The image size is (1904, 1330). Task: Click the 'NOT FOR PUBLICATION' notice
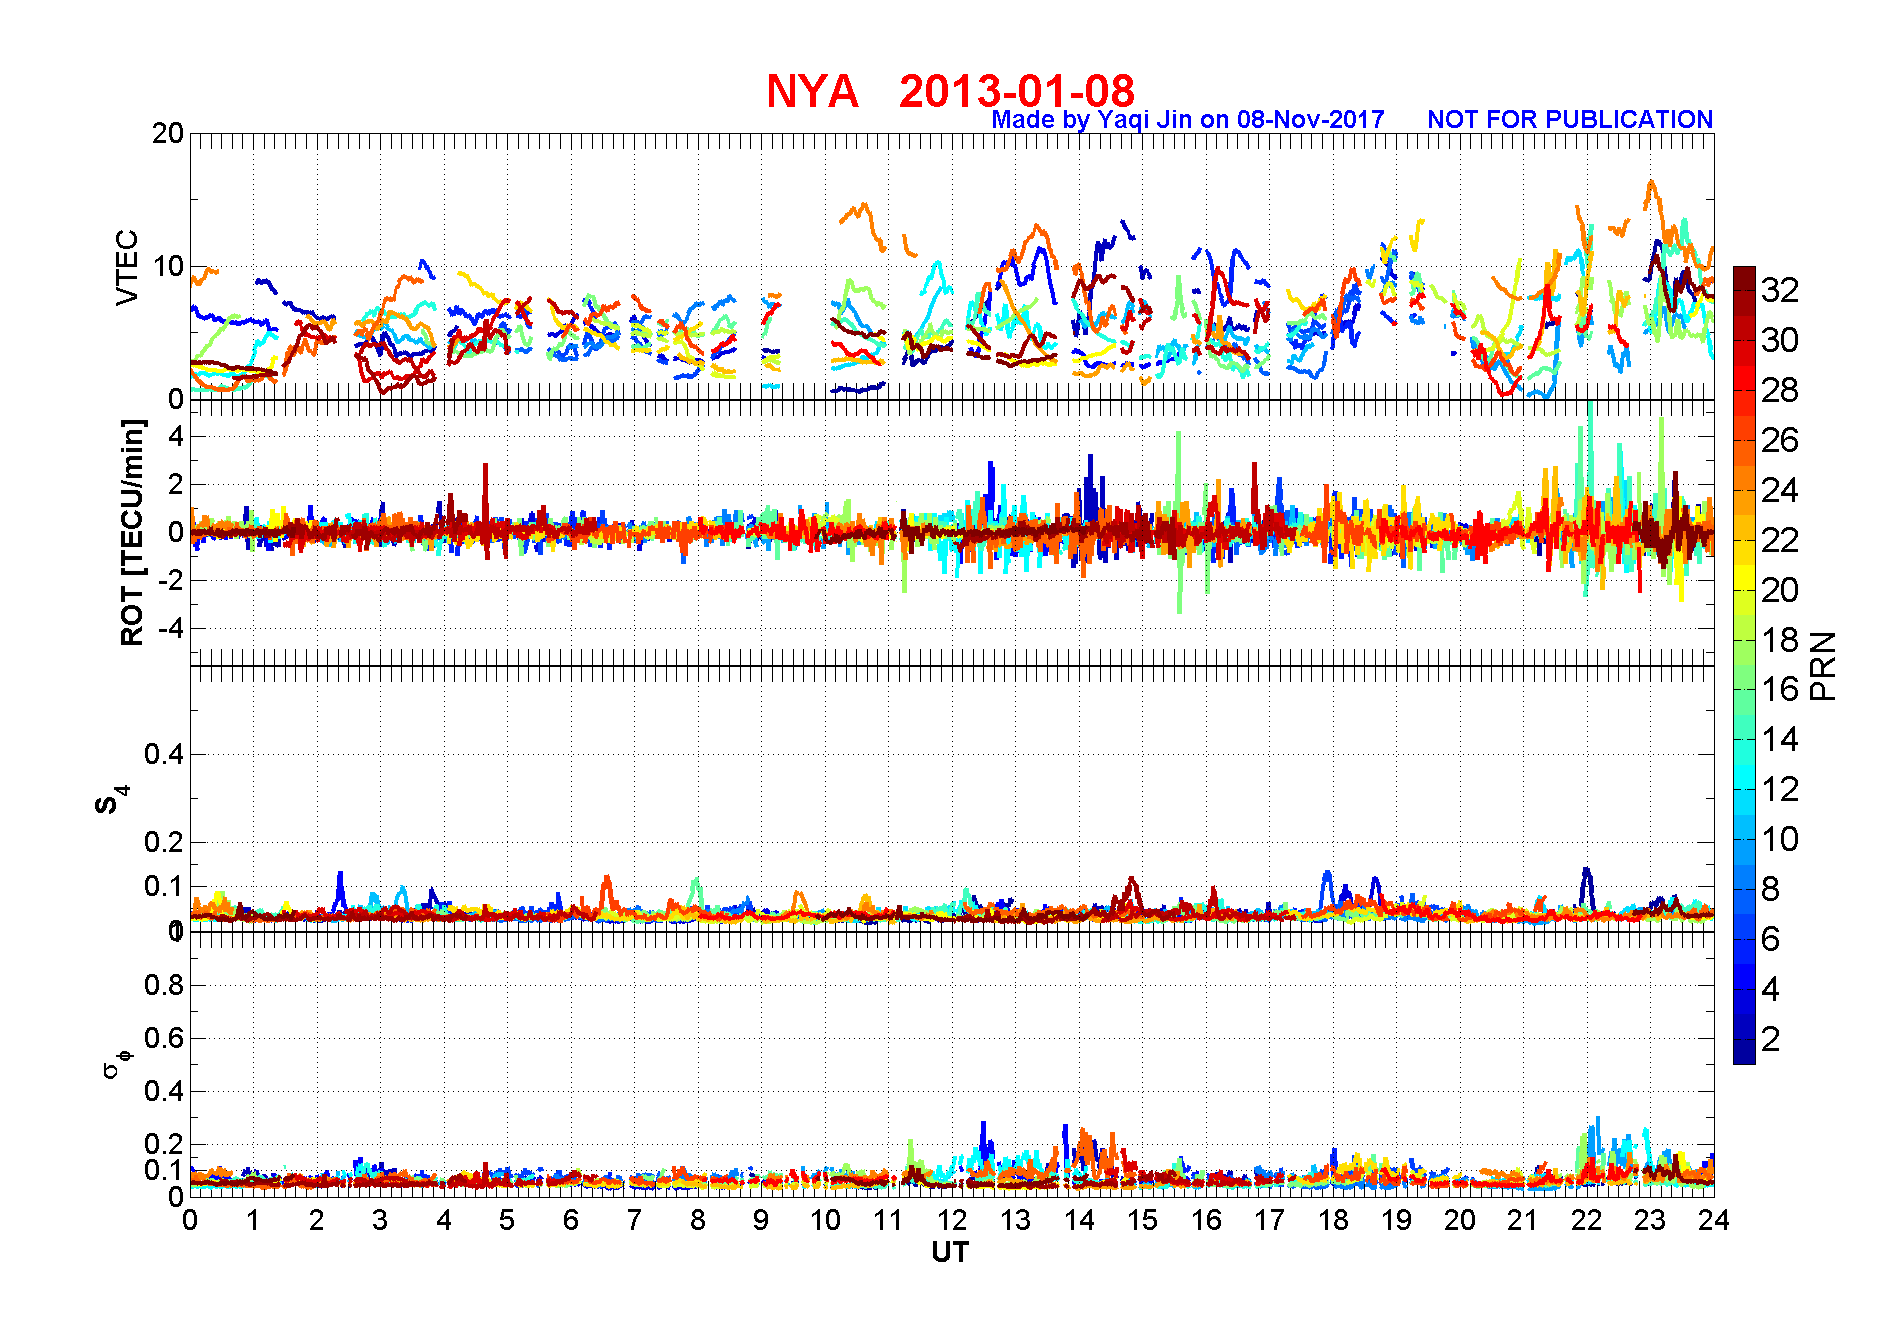click(1570, 119)
